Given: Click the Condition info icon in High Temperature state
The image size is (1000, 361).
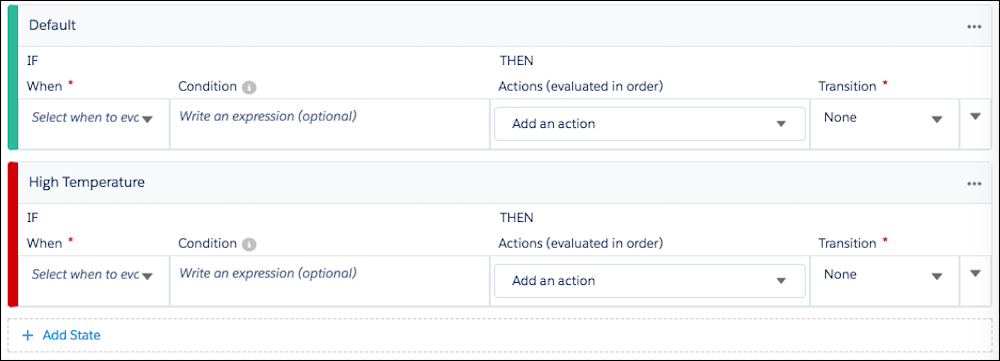Looking at the screenshot, I should tap(249, 244).
